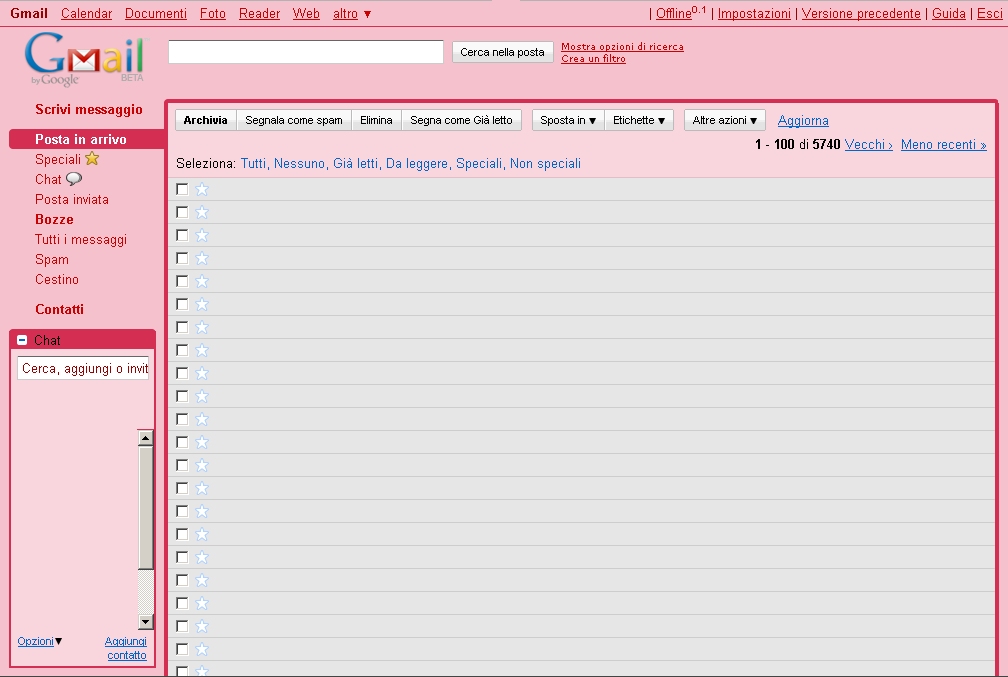Viewport: 1008px width, 677px height.
Task: Select the fourth message row's checkbox
Action: click(182, 258)
